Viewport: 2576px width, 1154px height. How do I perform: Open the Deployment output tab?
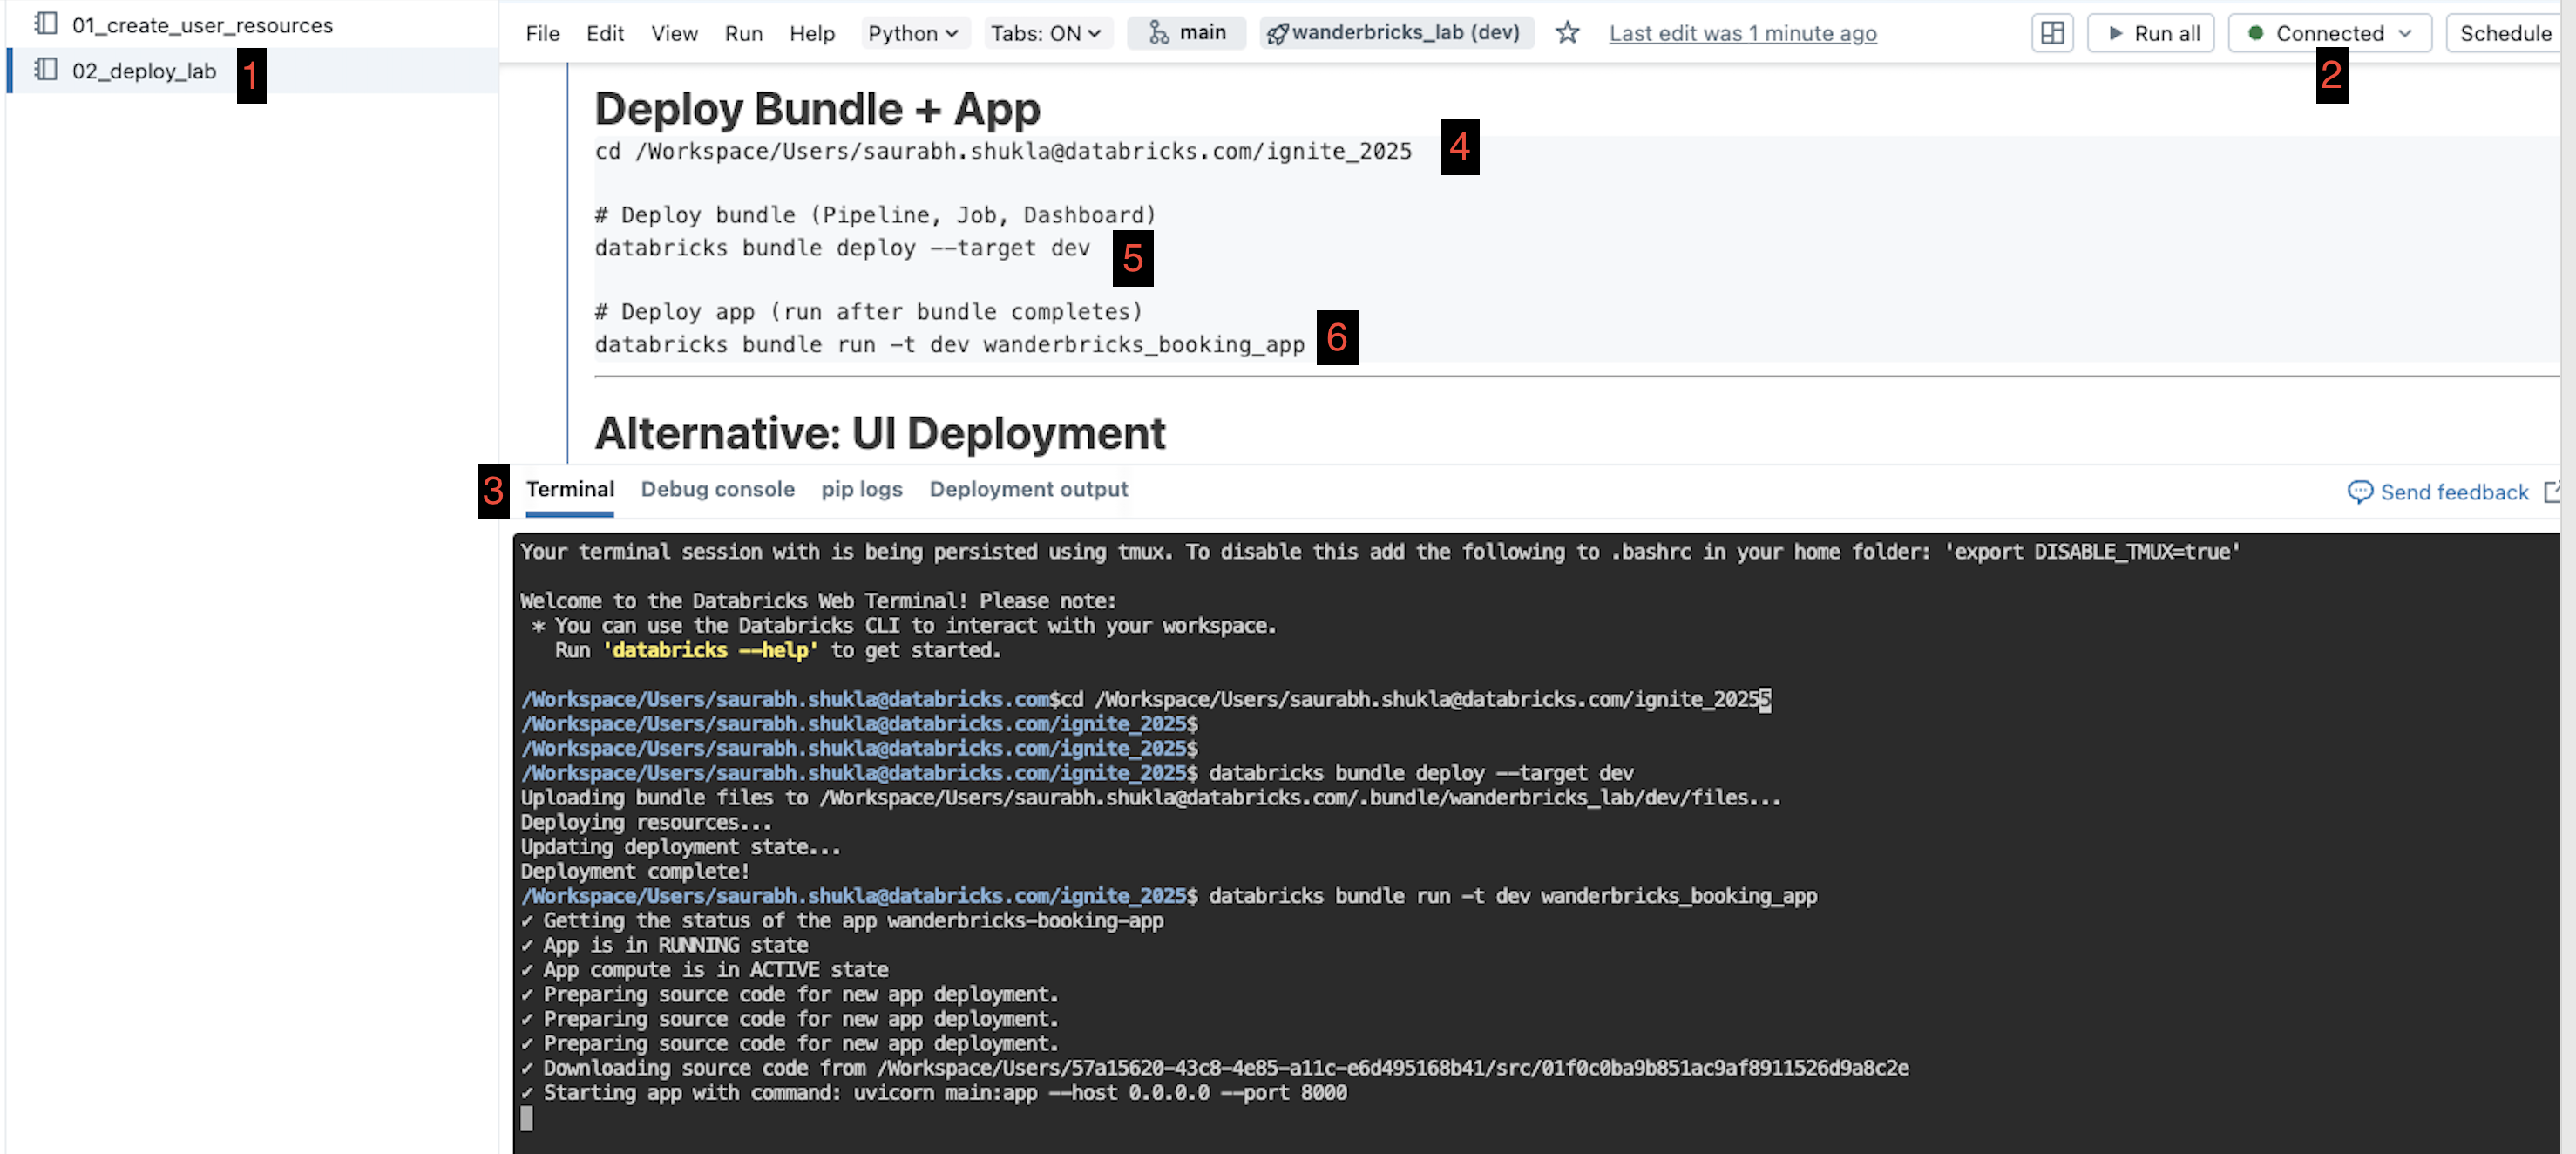coord(1028,489)
